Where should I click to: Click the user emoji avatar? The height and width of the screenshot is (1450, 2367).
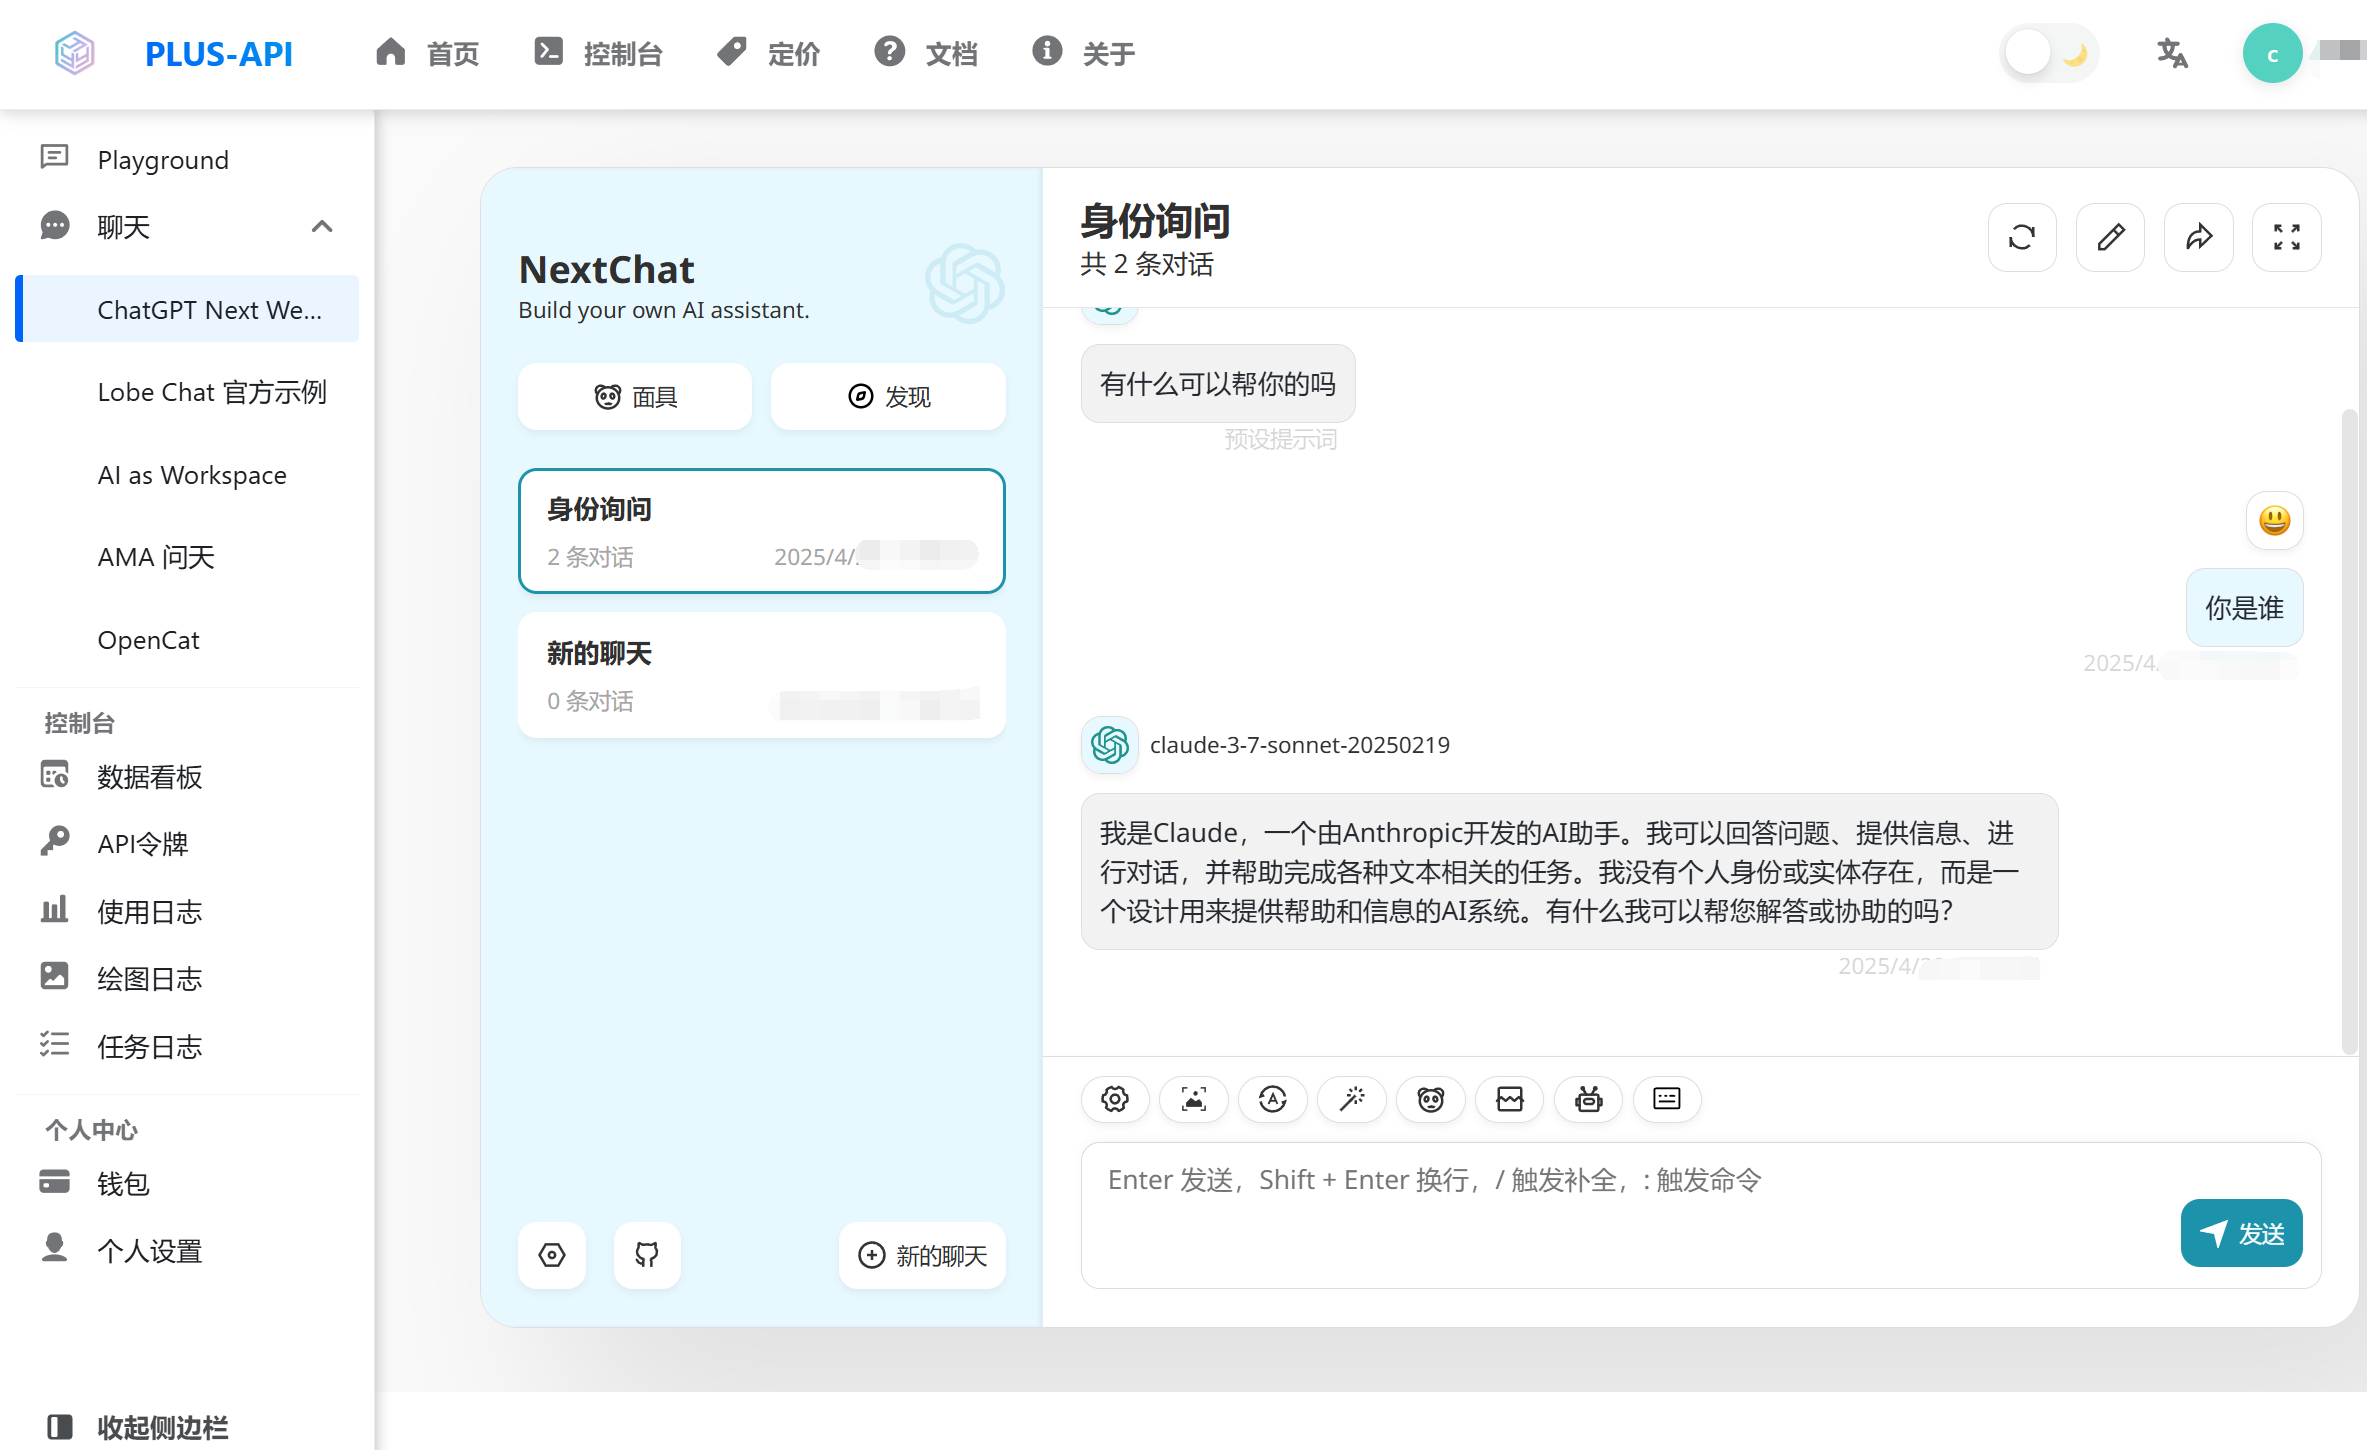2274,520
